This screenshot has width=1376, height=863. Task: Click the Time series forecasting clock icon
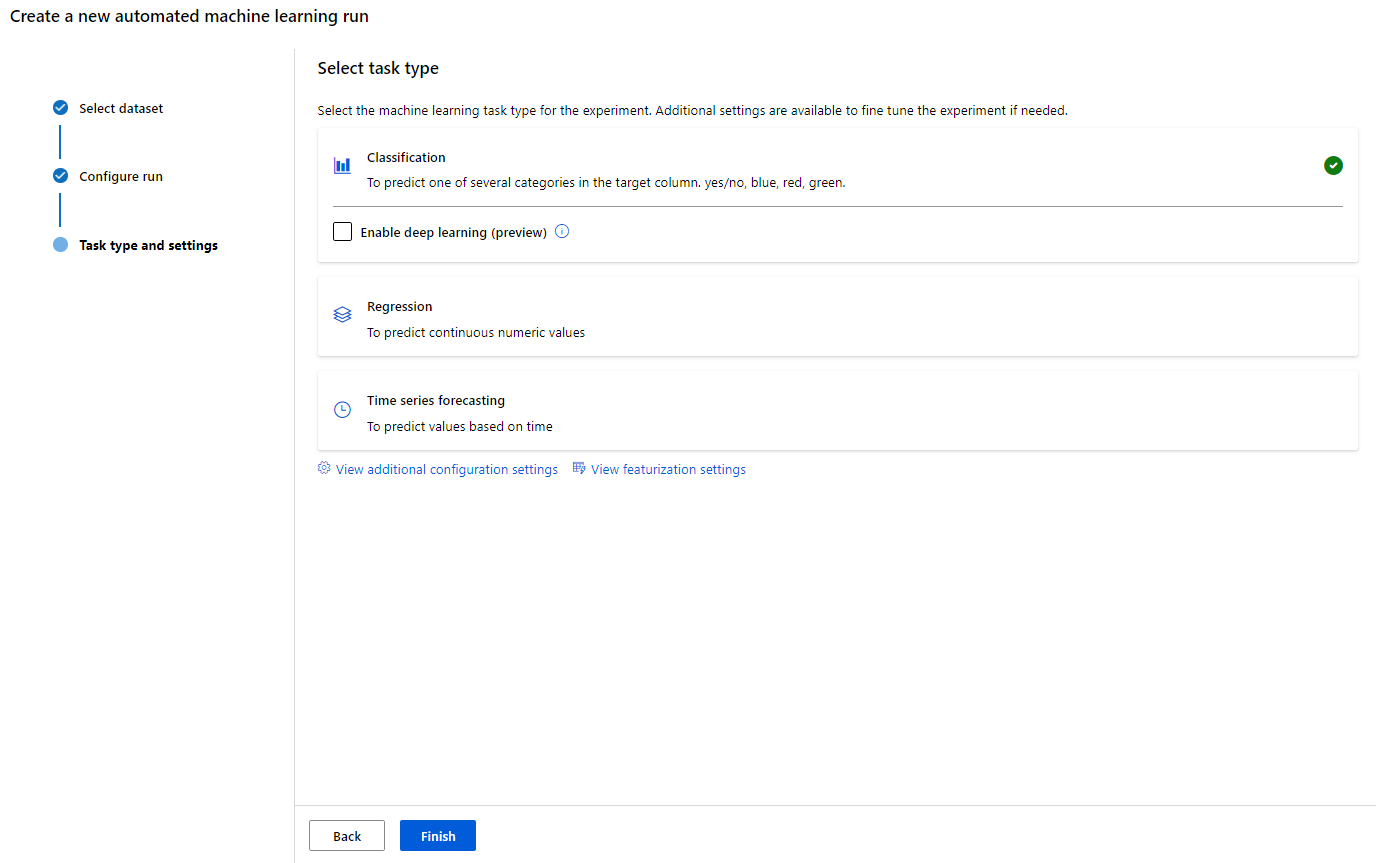tap(342, 409)
